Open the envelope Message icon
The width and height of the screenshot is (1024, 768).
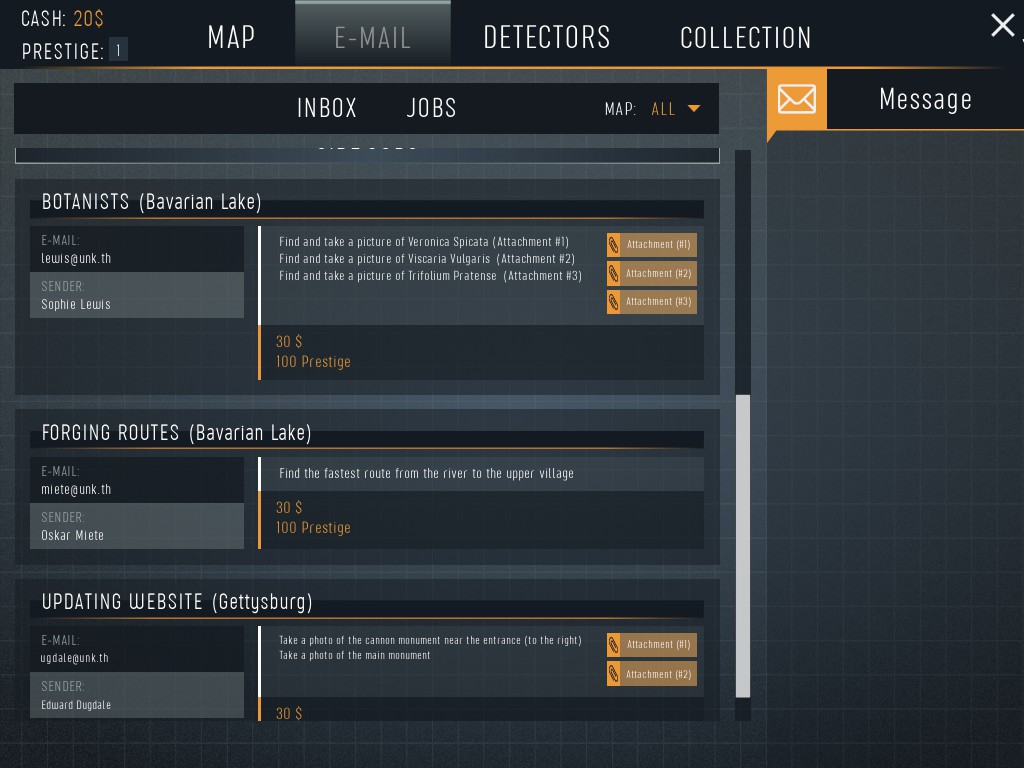797,99
